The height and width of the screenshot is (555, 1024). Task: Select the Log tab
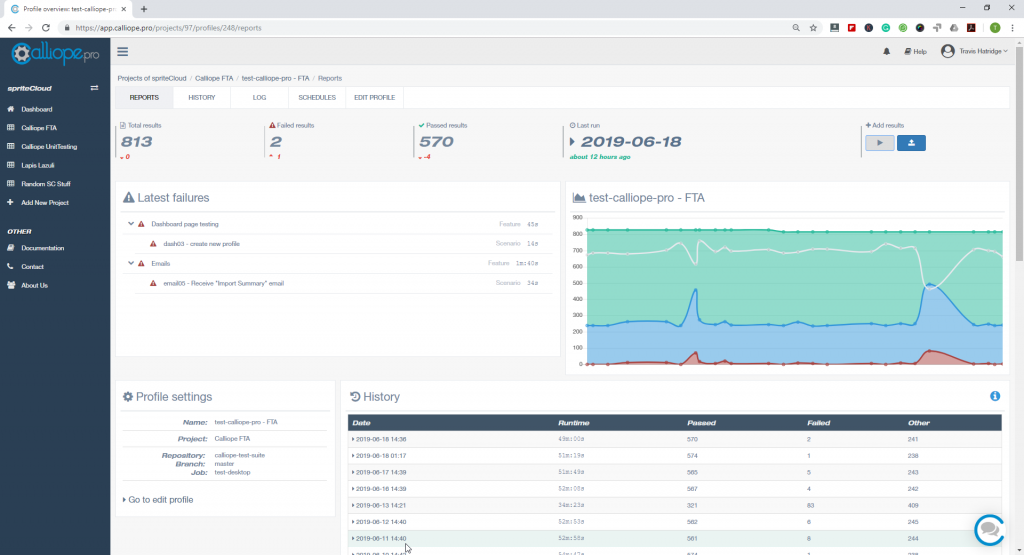pos(259,97)
